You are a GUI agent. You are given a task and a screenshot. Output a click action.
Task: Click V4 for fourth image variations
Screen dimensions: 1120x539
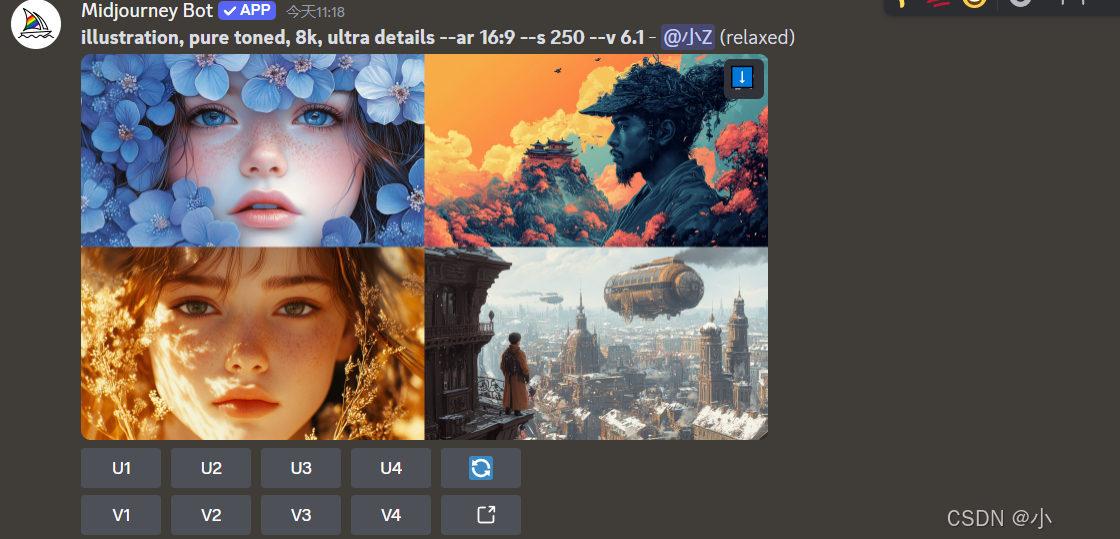(391, 515)
